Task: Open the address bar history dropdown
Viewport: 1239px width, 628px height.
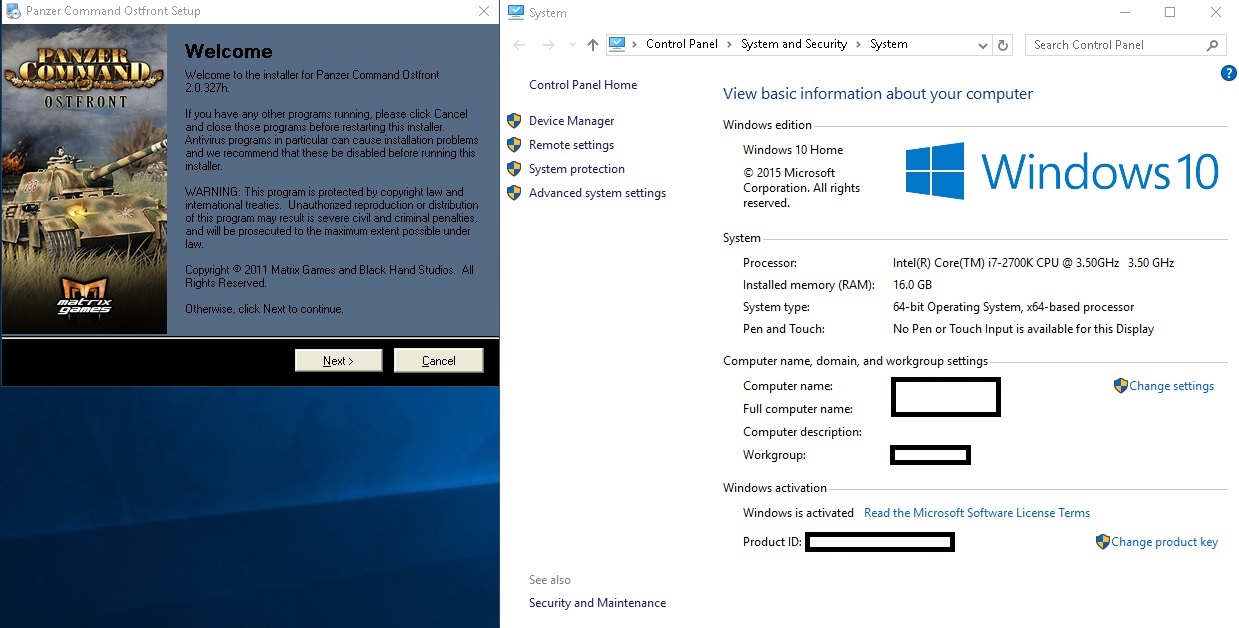Action: pos(983,45)
